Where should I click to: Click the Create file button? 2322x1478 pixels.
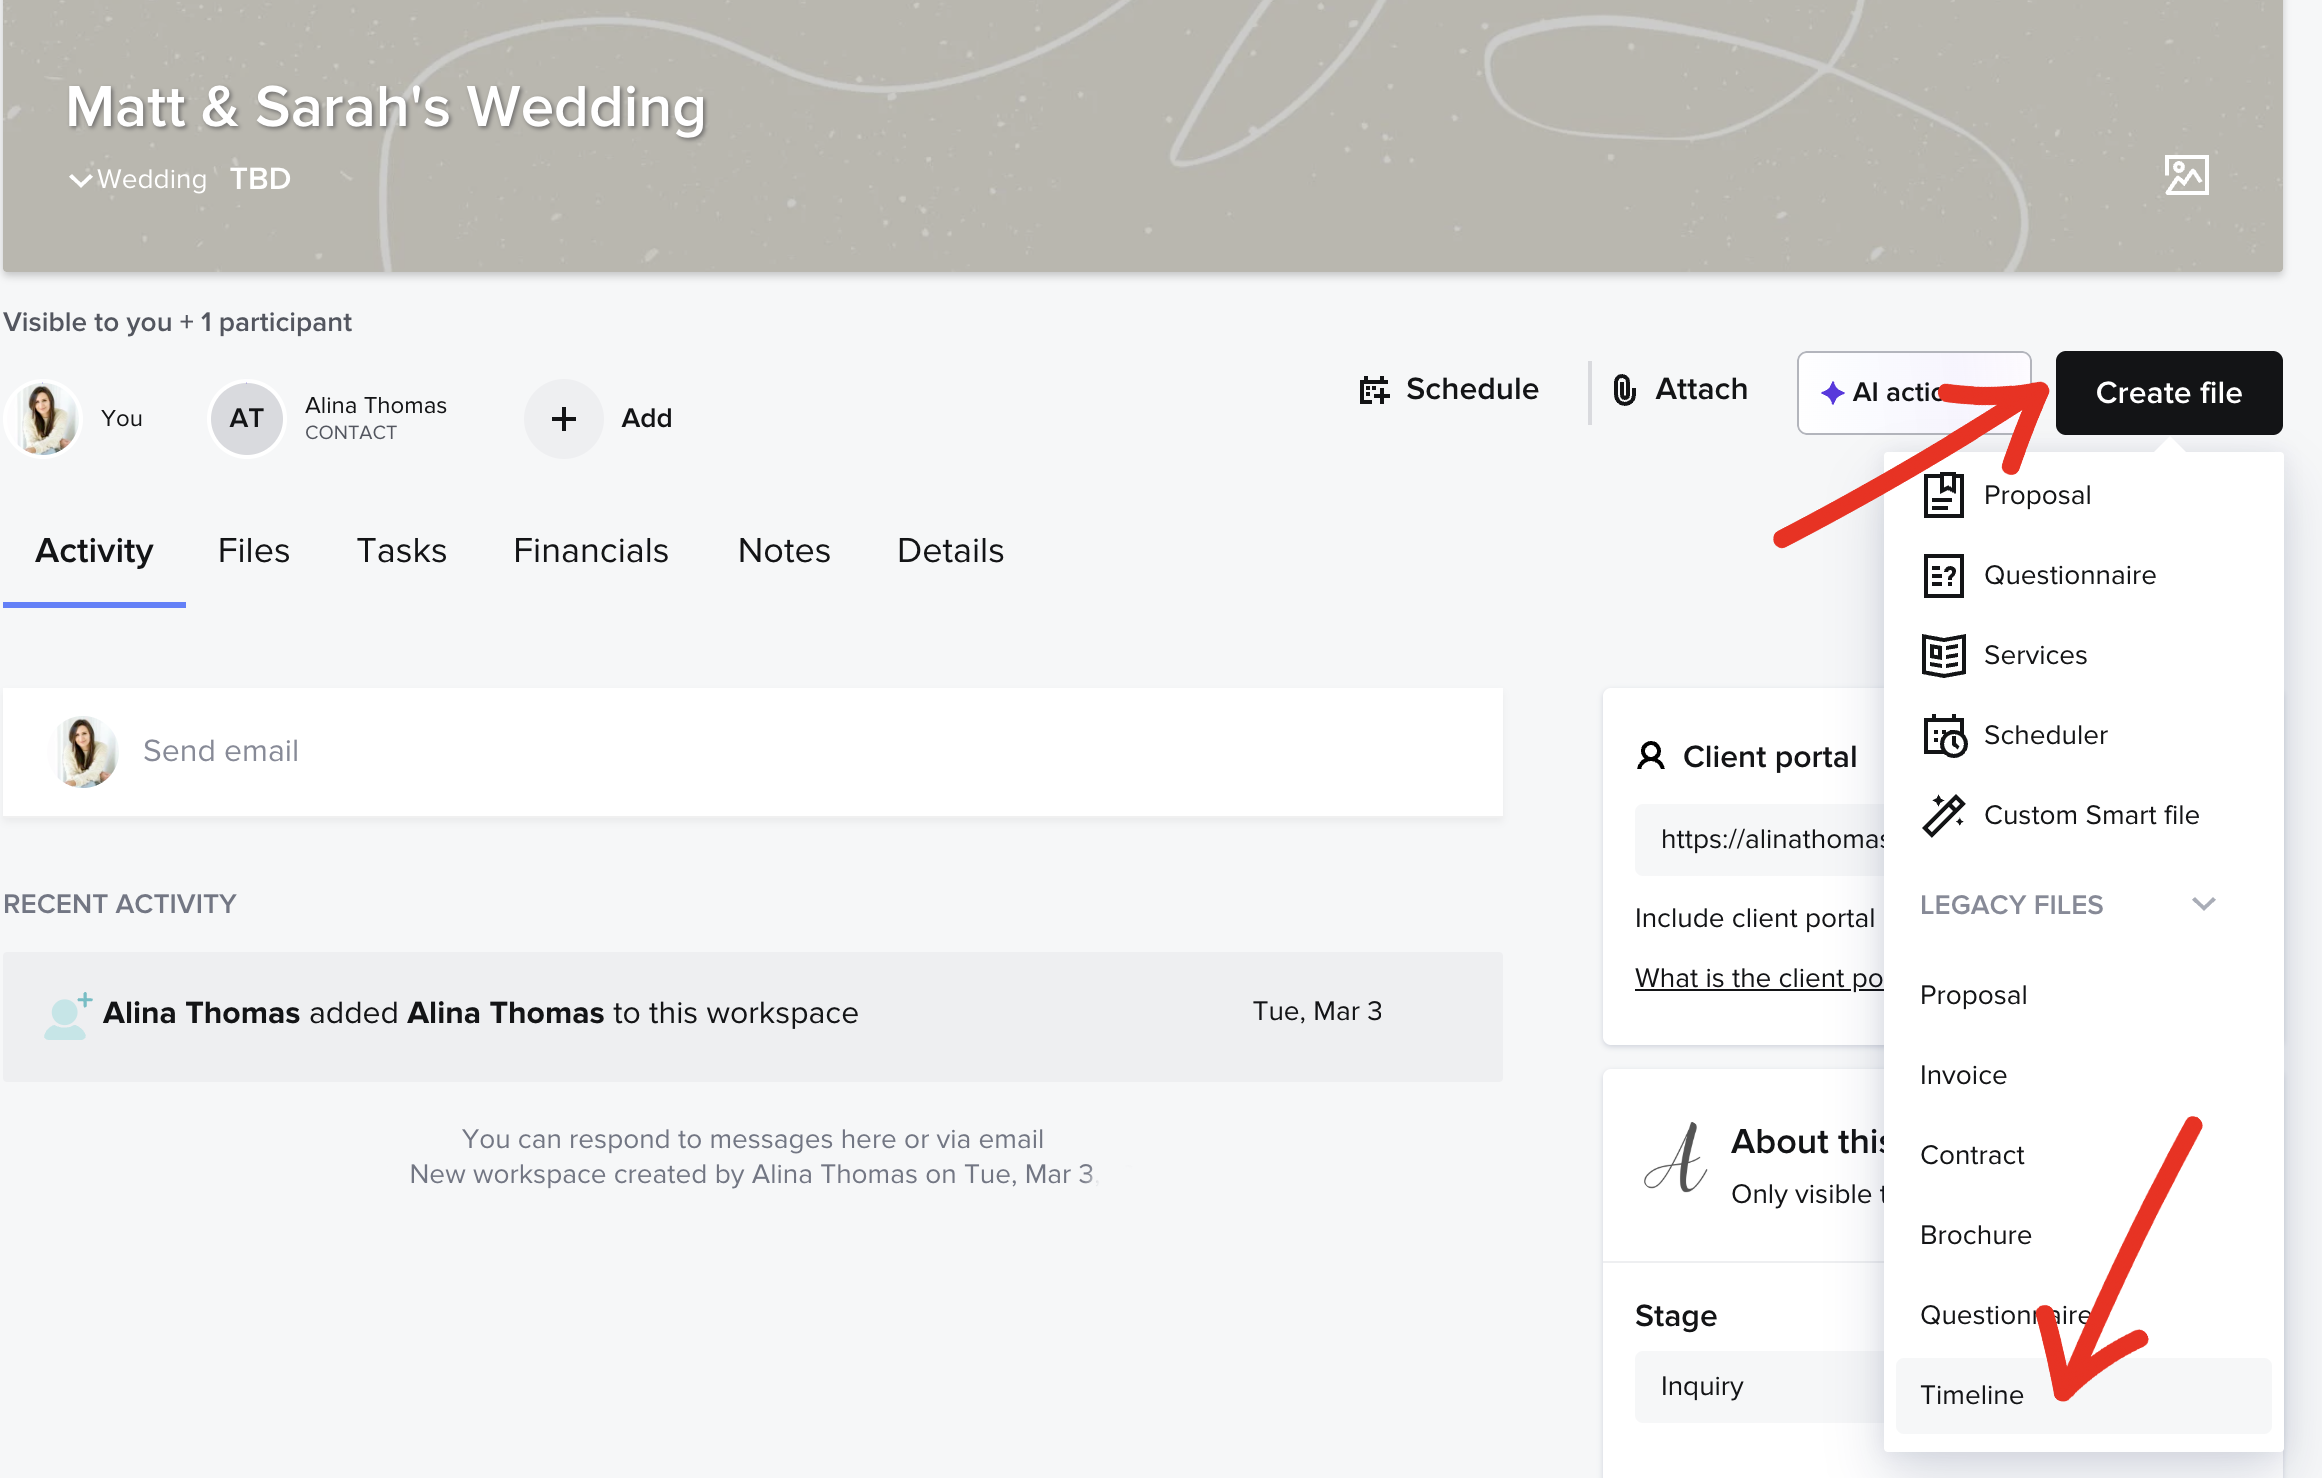pos(2167,392)
